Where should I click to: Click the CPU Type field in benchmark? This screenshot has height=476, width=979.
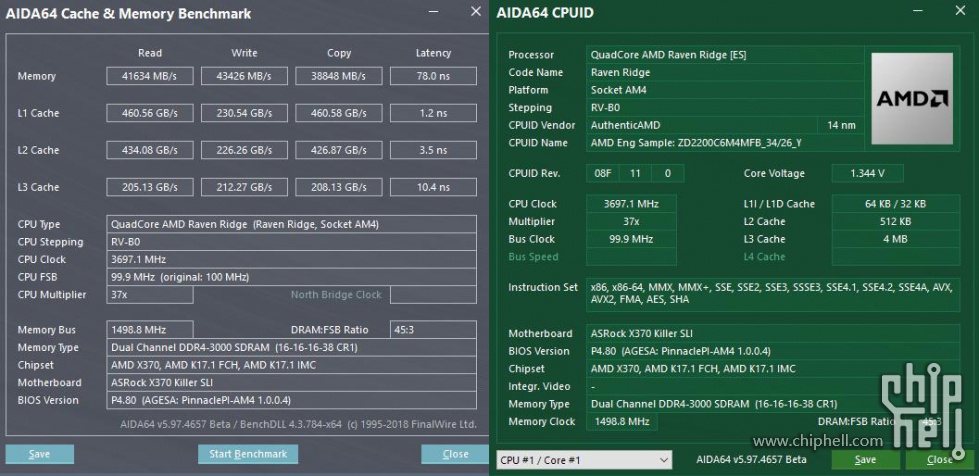pyautogui.click(x=292, y=224)
